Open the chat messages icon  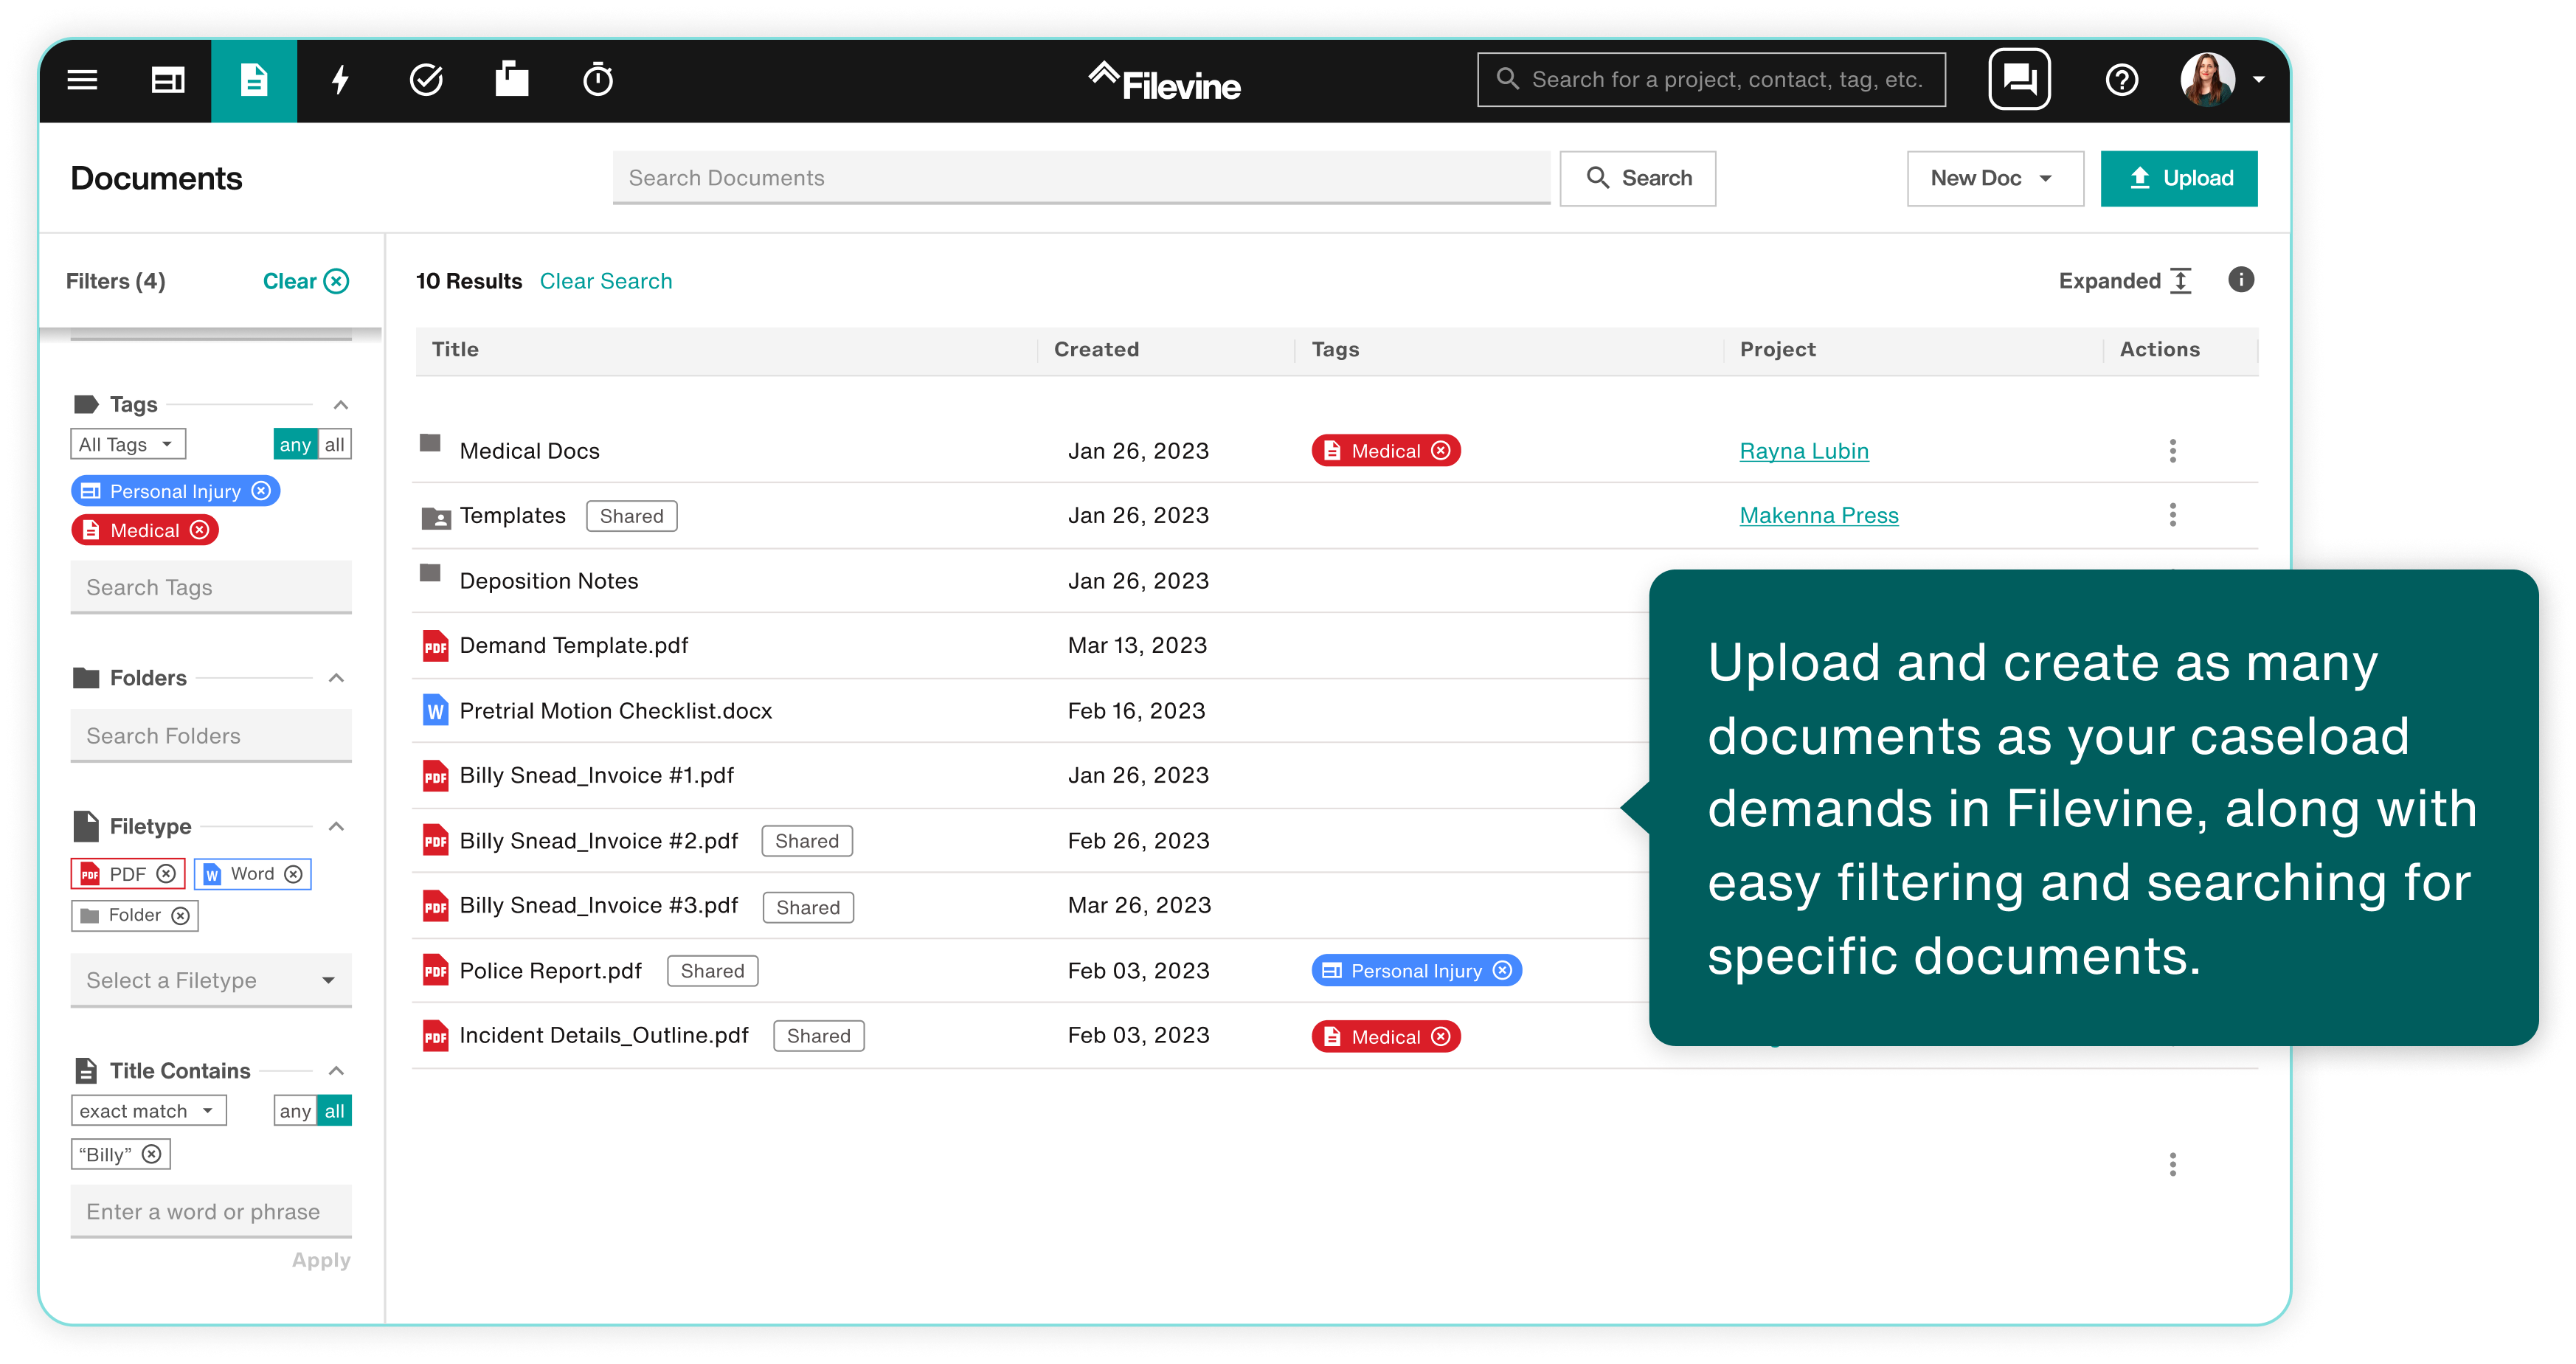pyautogui.click(x=2019, y=79)
